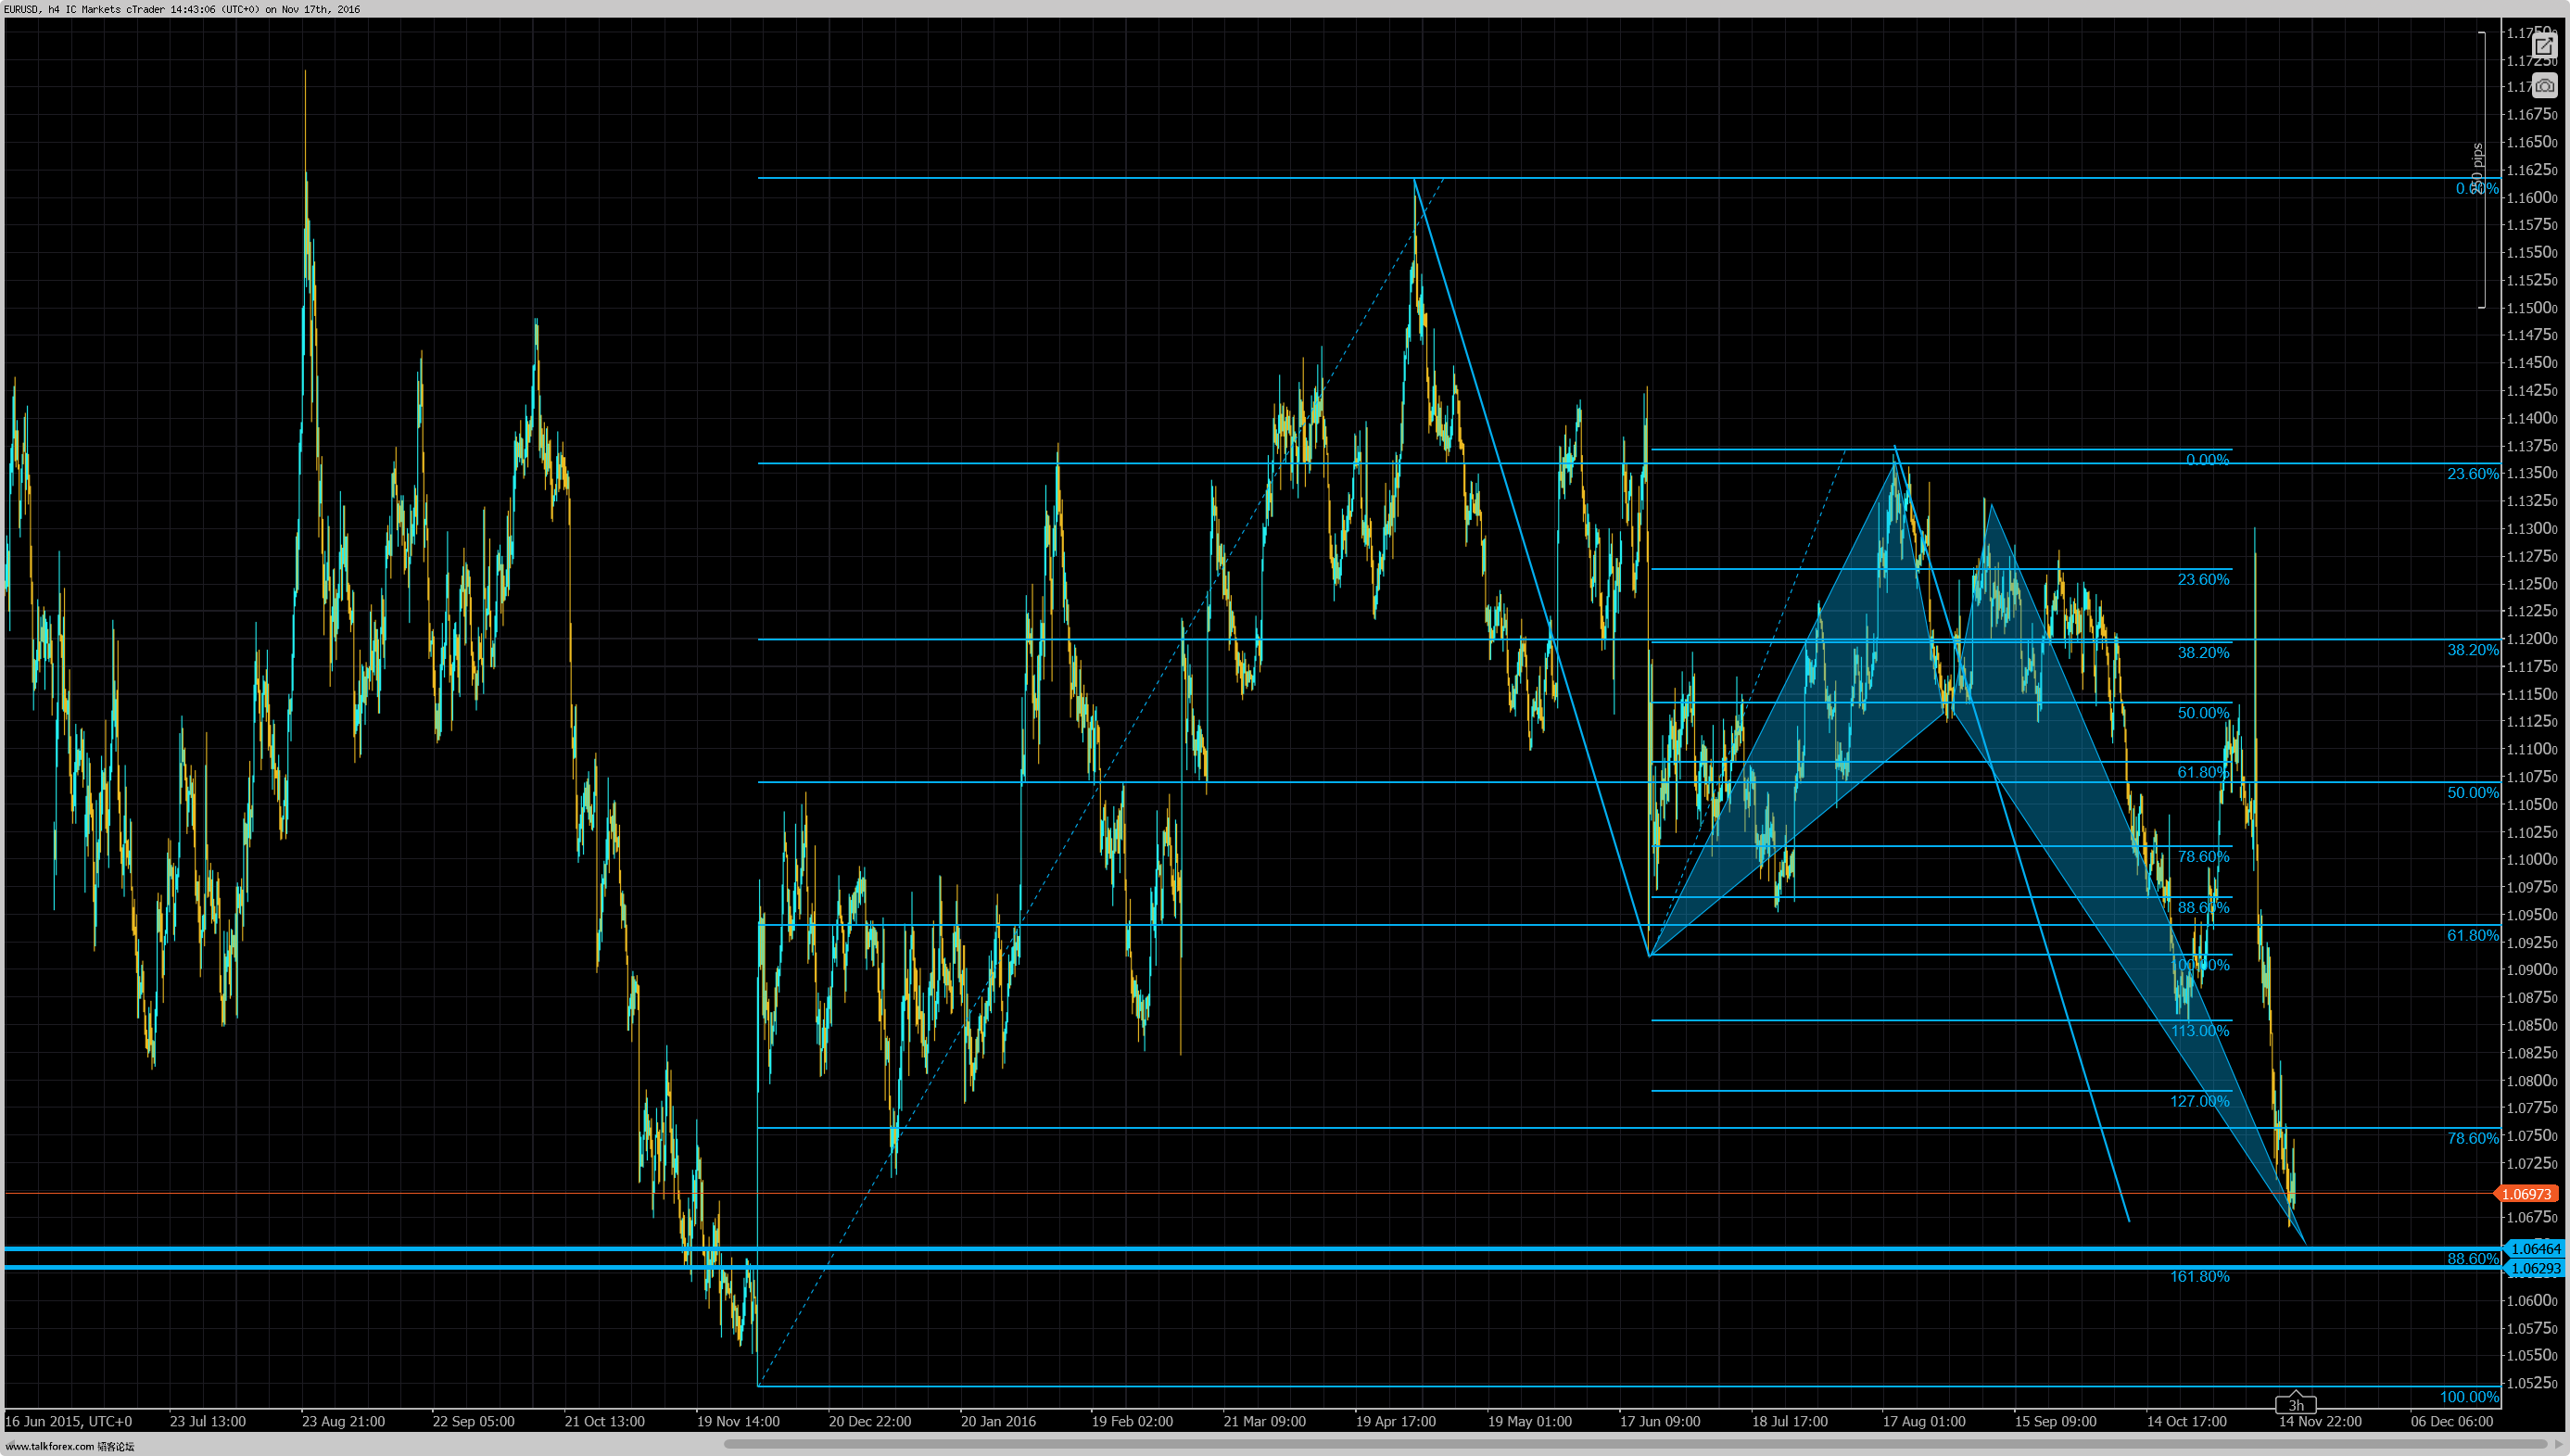2570x1456 pixels.
Task: Click the 16 Jun 2015, UTC+0 time label
Action: (x=68, y=1421)
